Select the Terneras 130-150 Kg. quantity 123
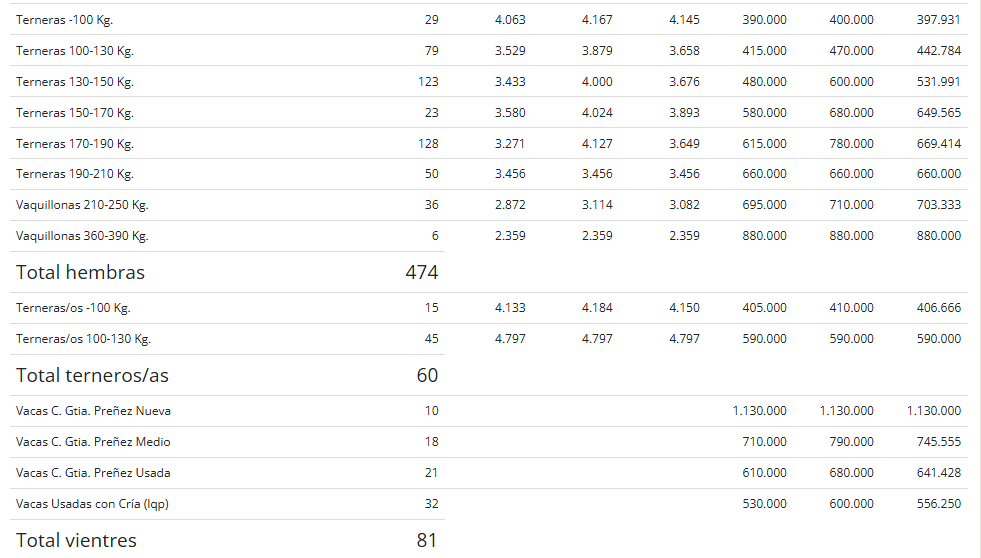This screenshot has width=981, height=558. (429, 81)
